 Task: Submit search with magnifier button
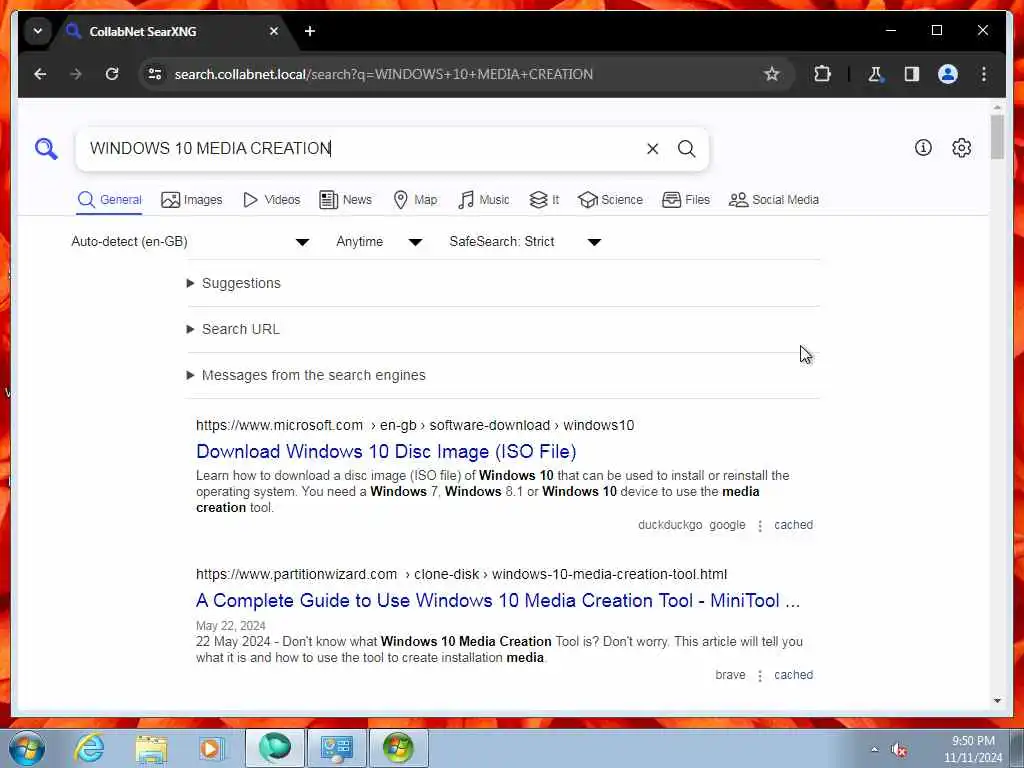click(686, 149)
